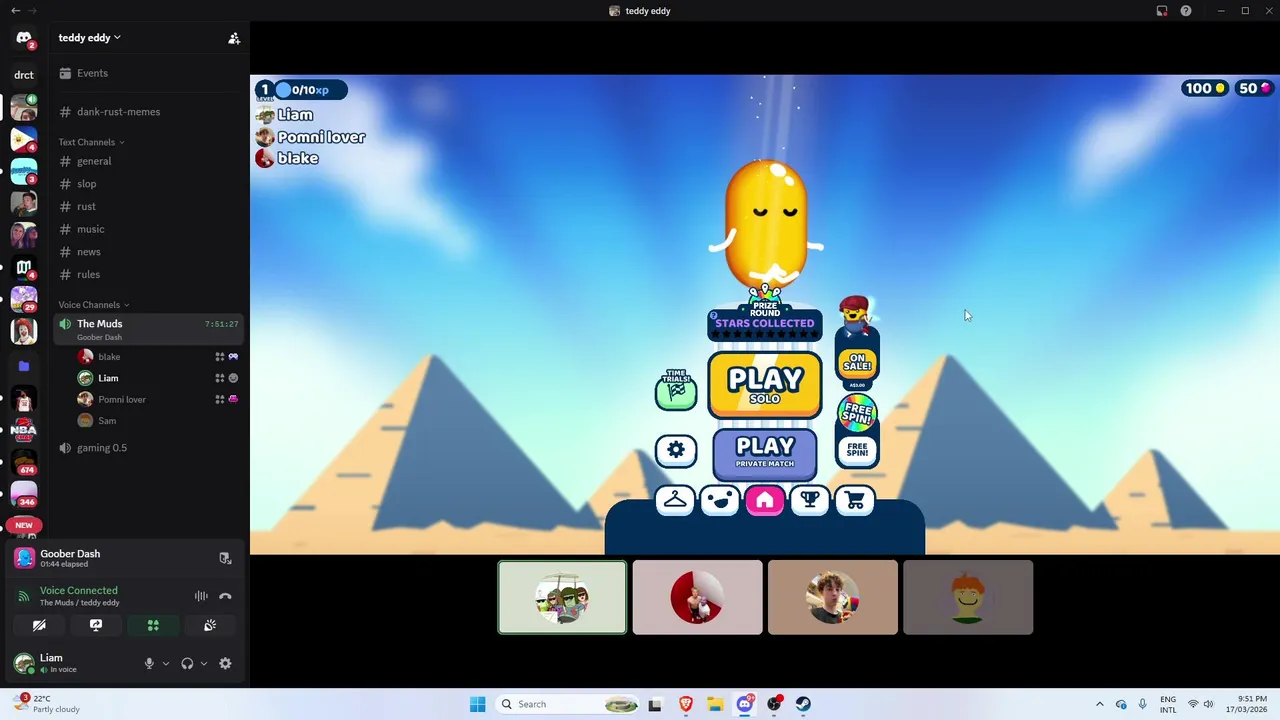Click Liam's avatar in user panel
Viewport: 1280px width, 720px height.
(x=23, y=662)
